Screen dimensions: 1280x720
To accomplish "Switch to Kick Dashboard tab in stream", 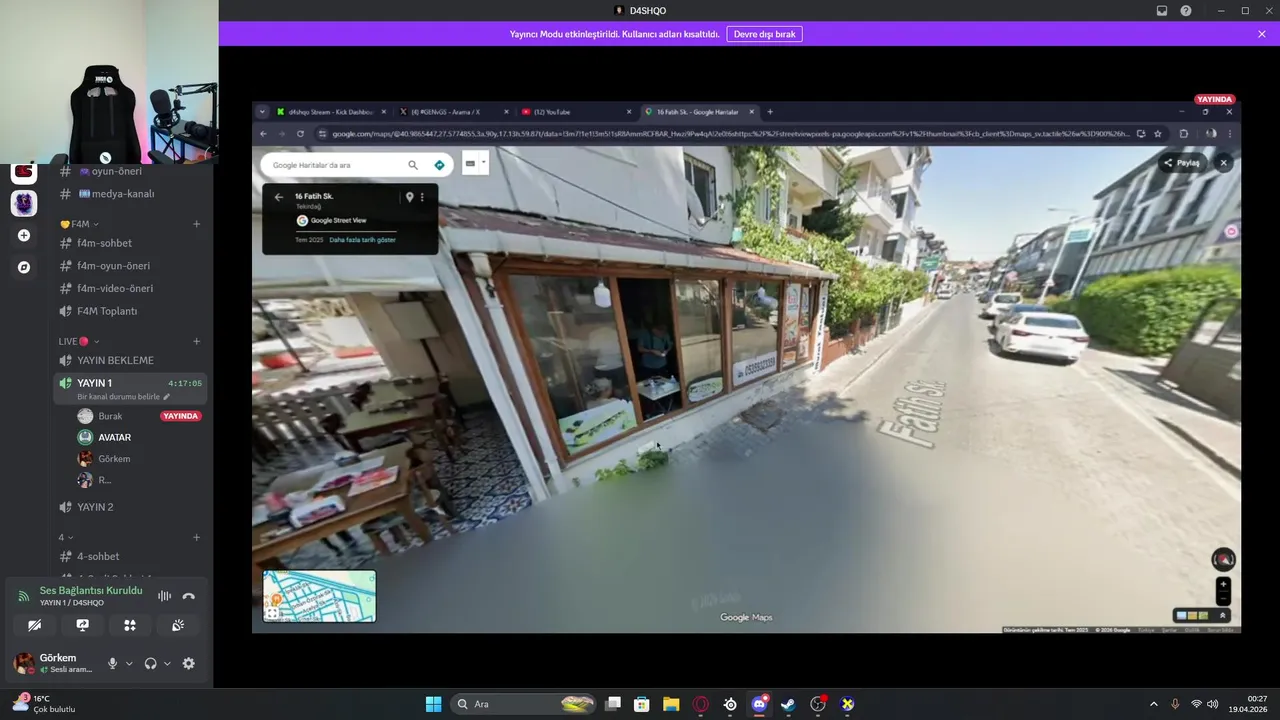I will [329, 112].
